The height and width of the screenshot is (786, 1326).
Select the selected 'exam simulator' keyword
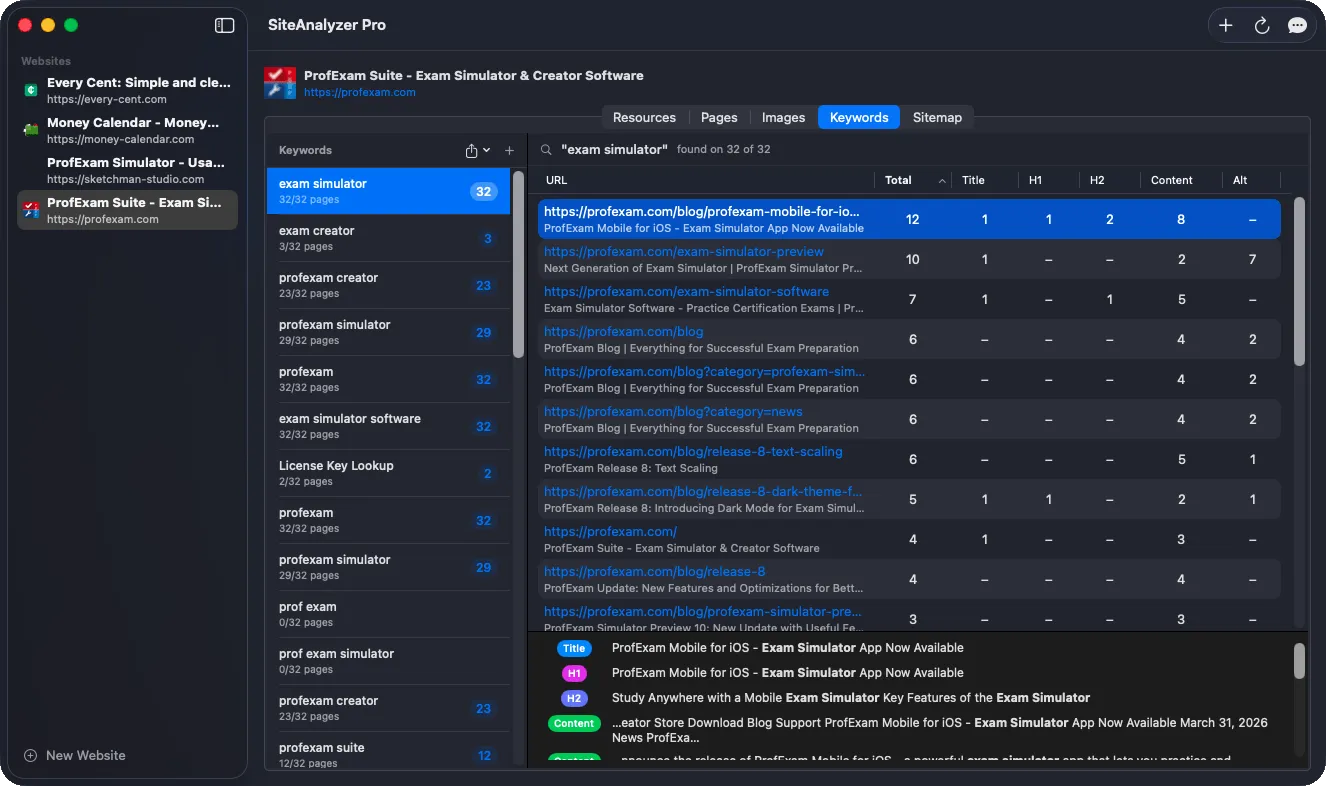pyautogui.click(x=388, y=191)
